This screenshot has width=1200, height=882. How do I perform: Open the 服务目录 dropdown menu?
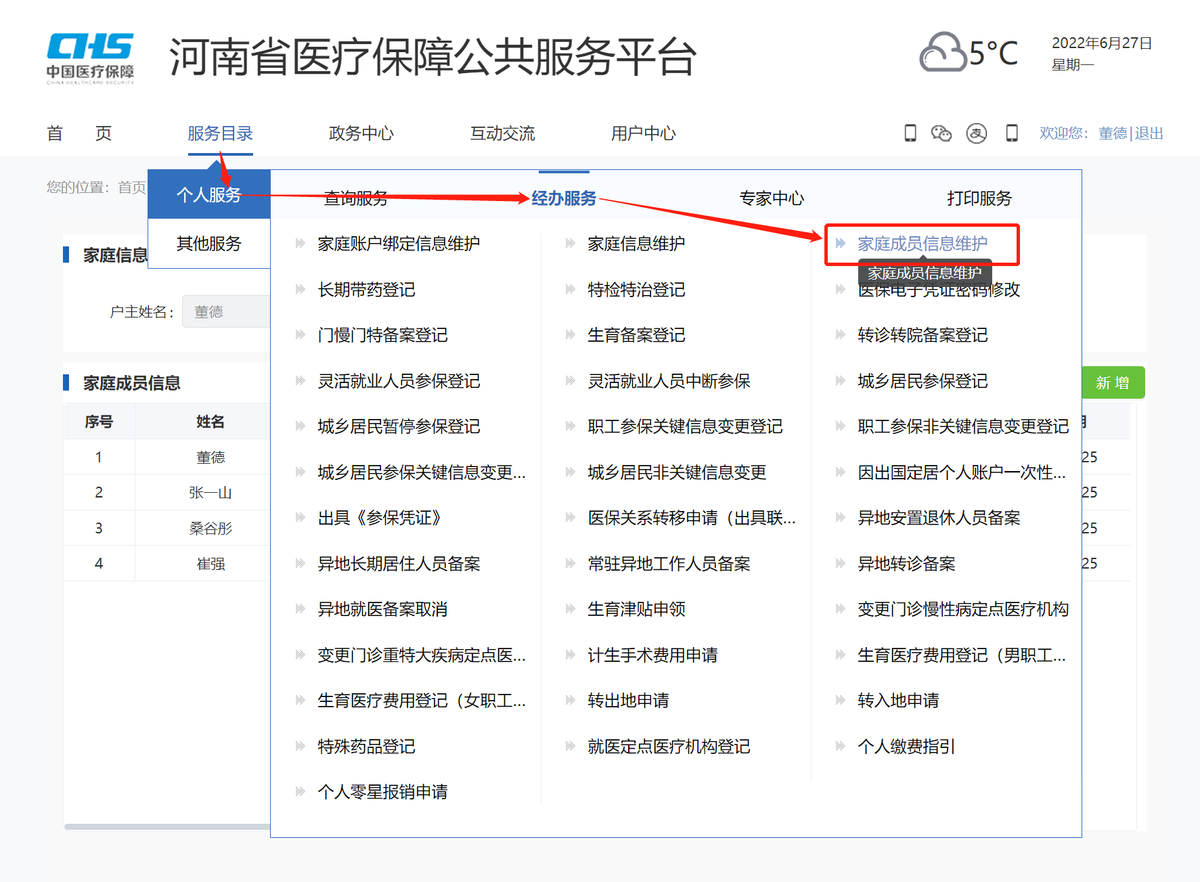221,131
